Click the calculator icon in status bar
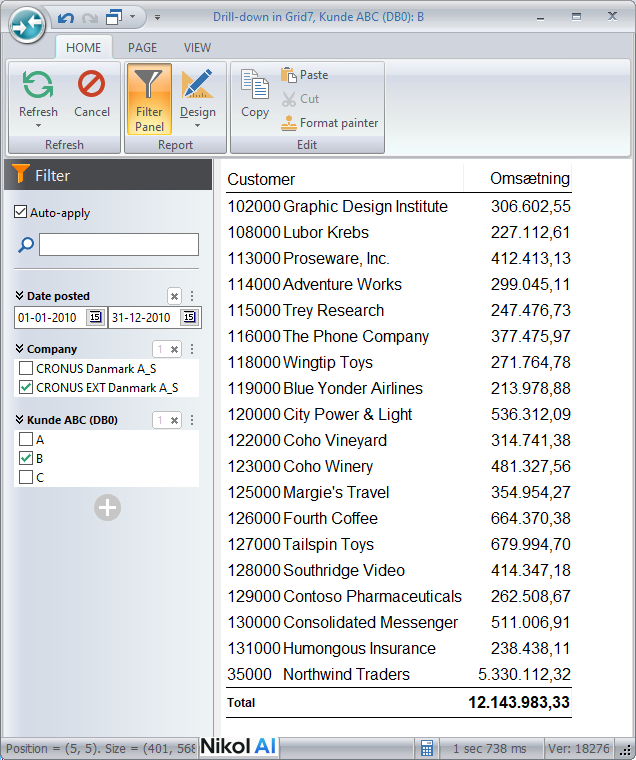 pyautogui.click(x=427, y=748)
